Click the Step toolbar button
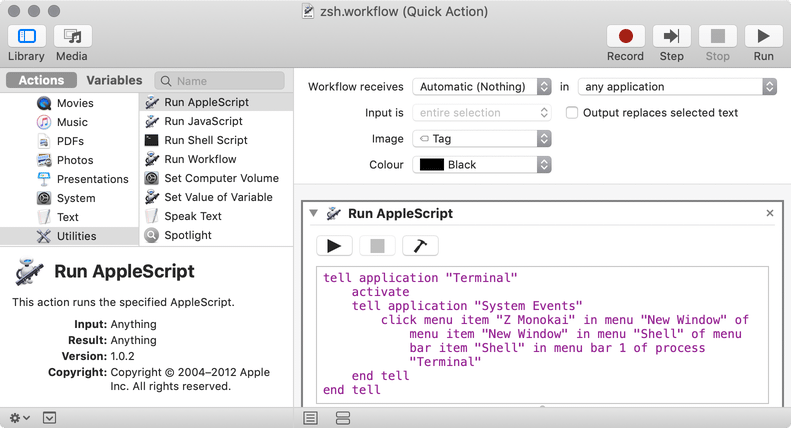Screen dimensions: 791x428 pyautogui.click(x=671, y=36)
